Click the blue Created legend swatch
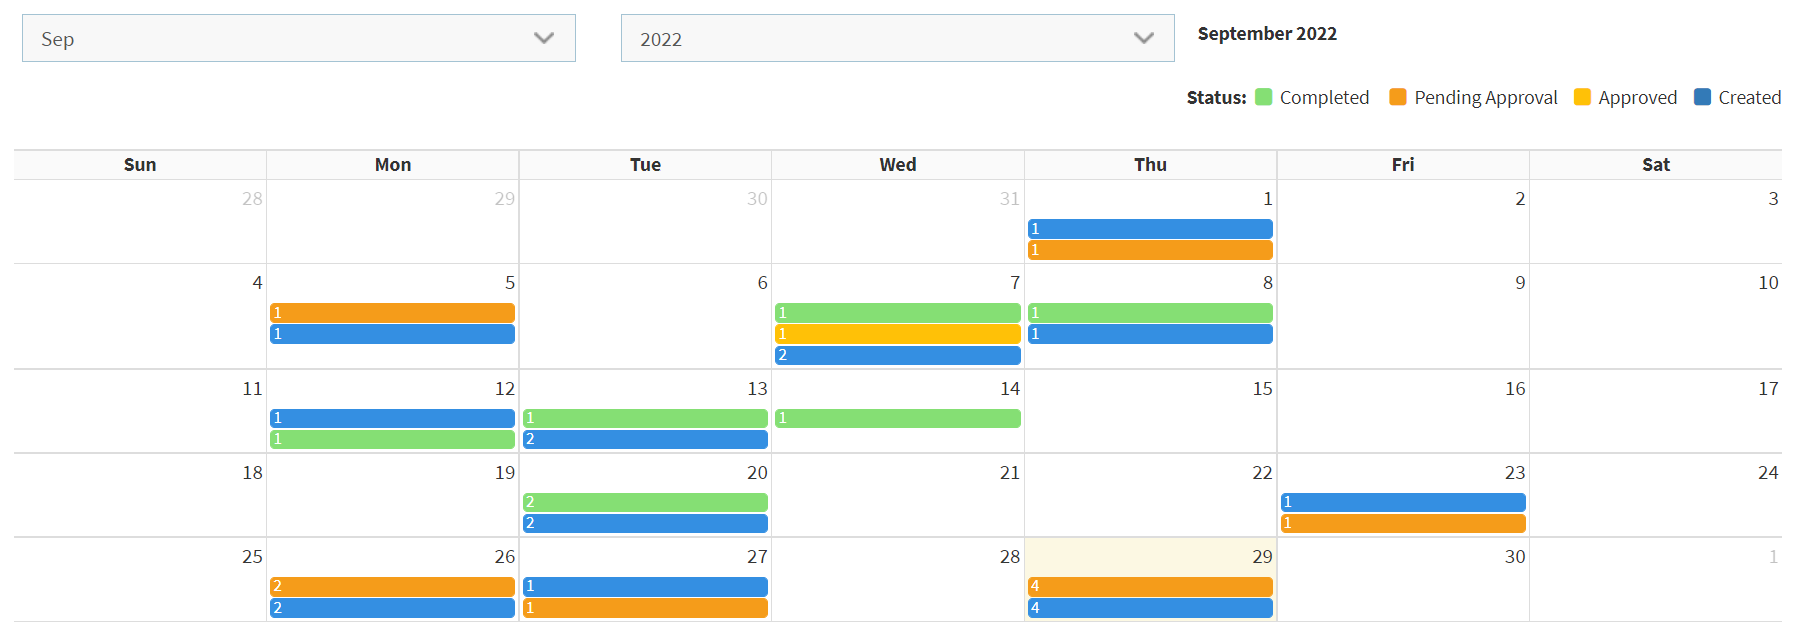1797x634 pixels. (x=1702, y=97)
